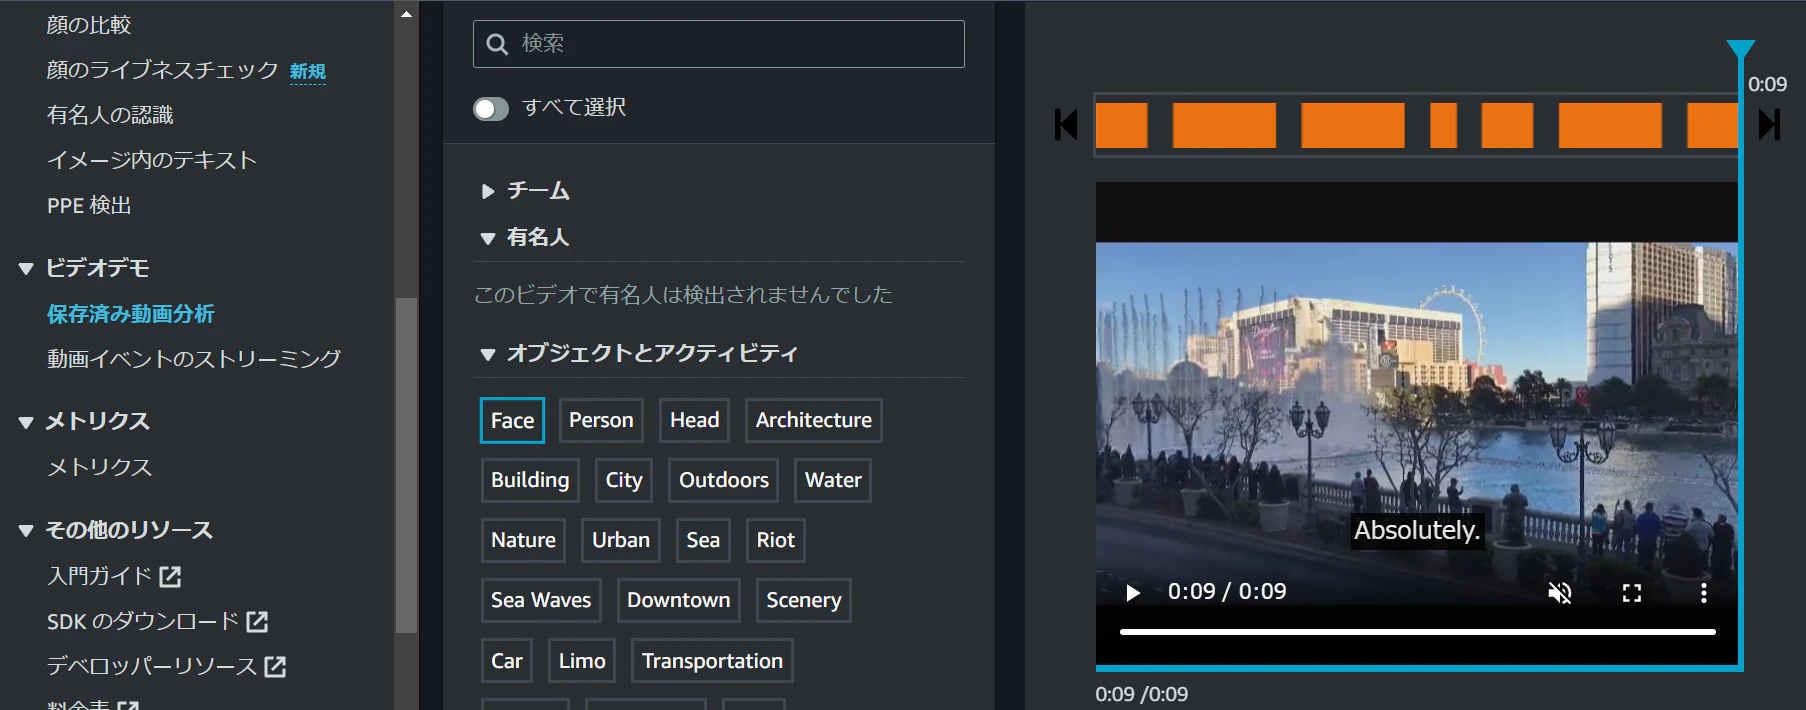Screen dimensions: 1806x710
Task: Select the Riot label
Action: click(775, 540)
